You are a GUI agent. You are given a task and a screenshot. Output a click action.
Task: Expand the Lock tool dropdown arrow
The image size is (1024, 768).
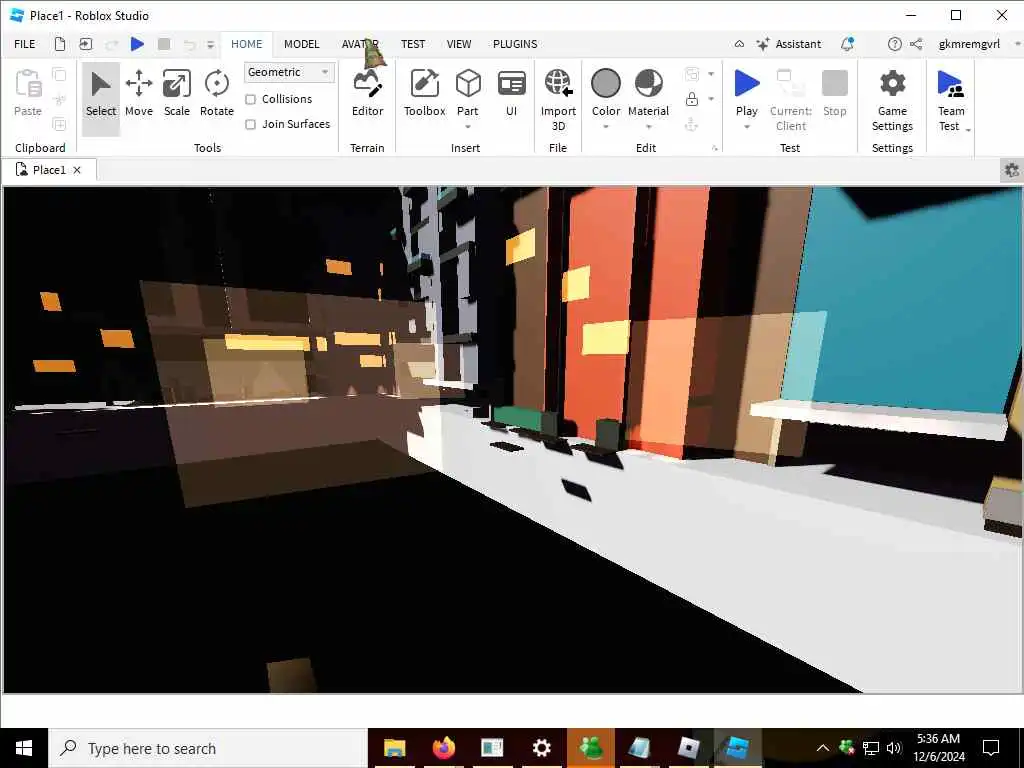[711, 99]
